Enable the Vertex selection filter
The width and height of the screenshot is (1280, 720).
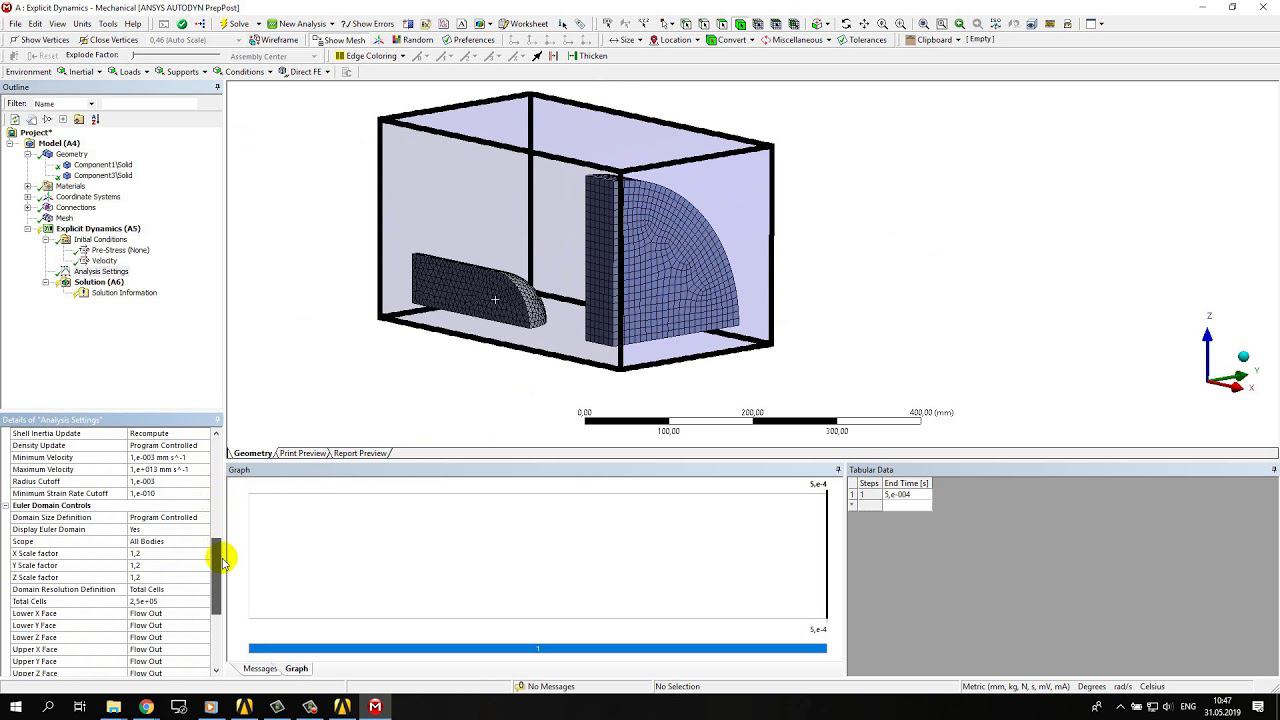tap(685, 24)
